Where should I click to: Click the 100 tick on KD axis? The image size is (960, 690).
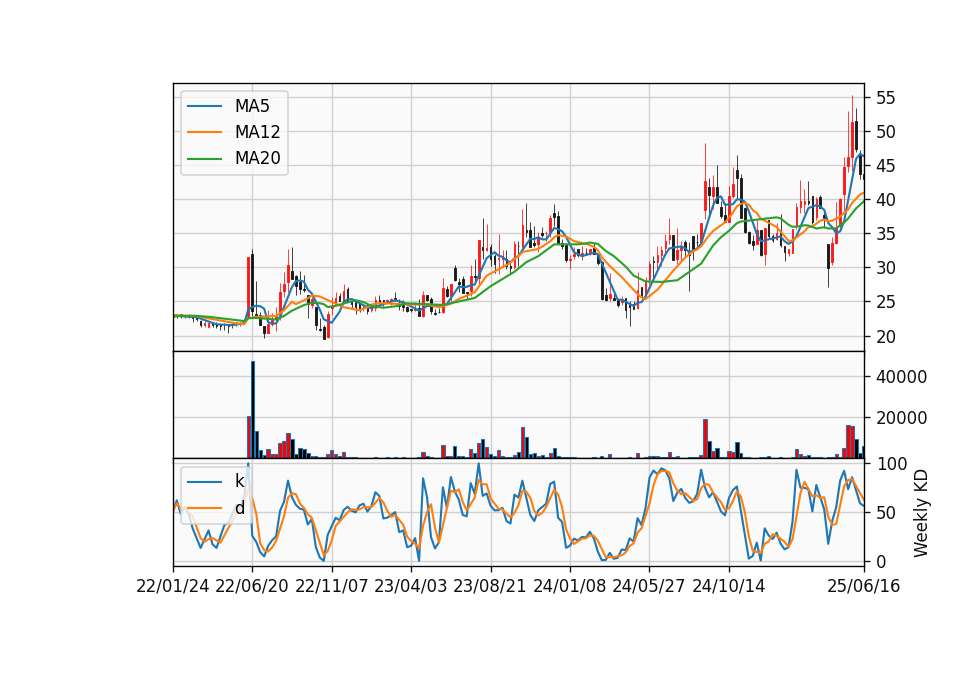pyautogui.click(x=891, y=464)
